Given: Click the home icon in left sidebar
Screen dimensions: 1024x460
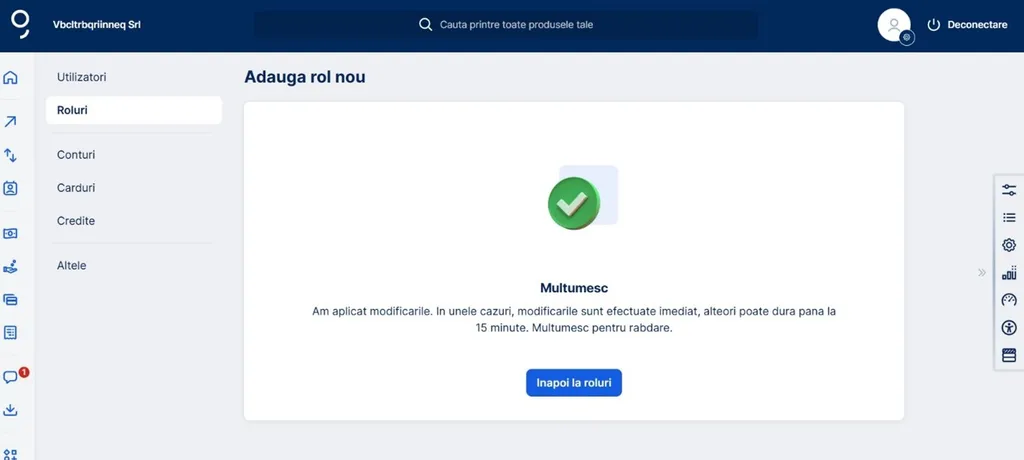Looking at the screenshot, I should tap(11, 78).
